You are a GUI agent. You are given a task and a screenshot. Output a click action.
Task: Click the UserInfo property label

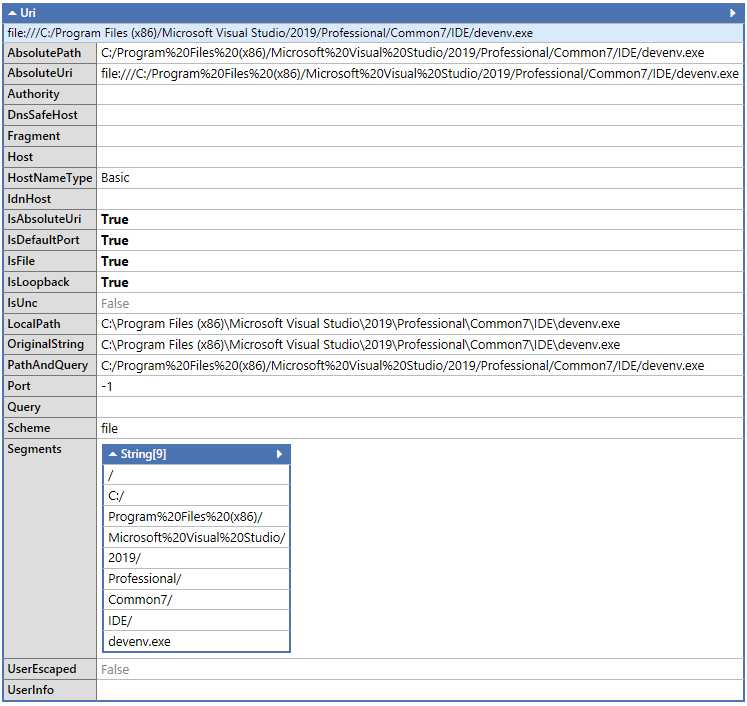tap(30, 691)
